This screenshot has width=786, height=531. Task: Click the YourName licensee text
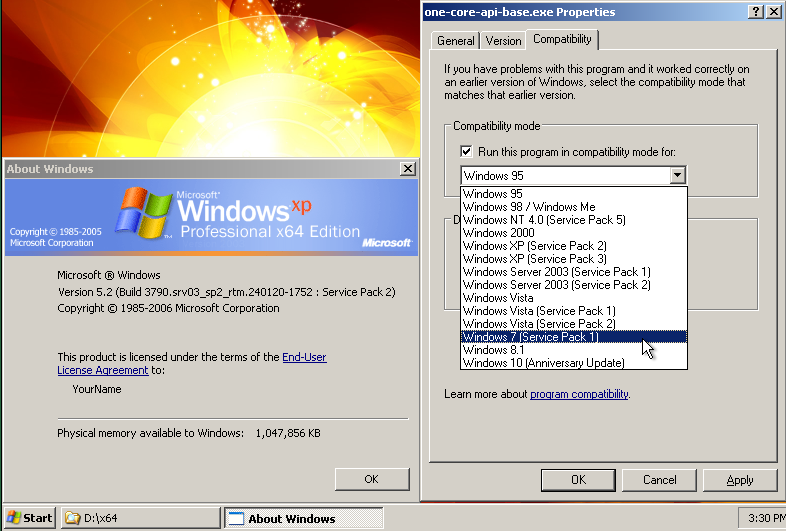97,389
